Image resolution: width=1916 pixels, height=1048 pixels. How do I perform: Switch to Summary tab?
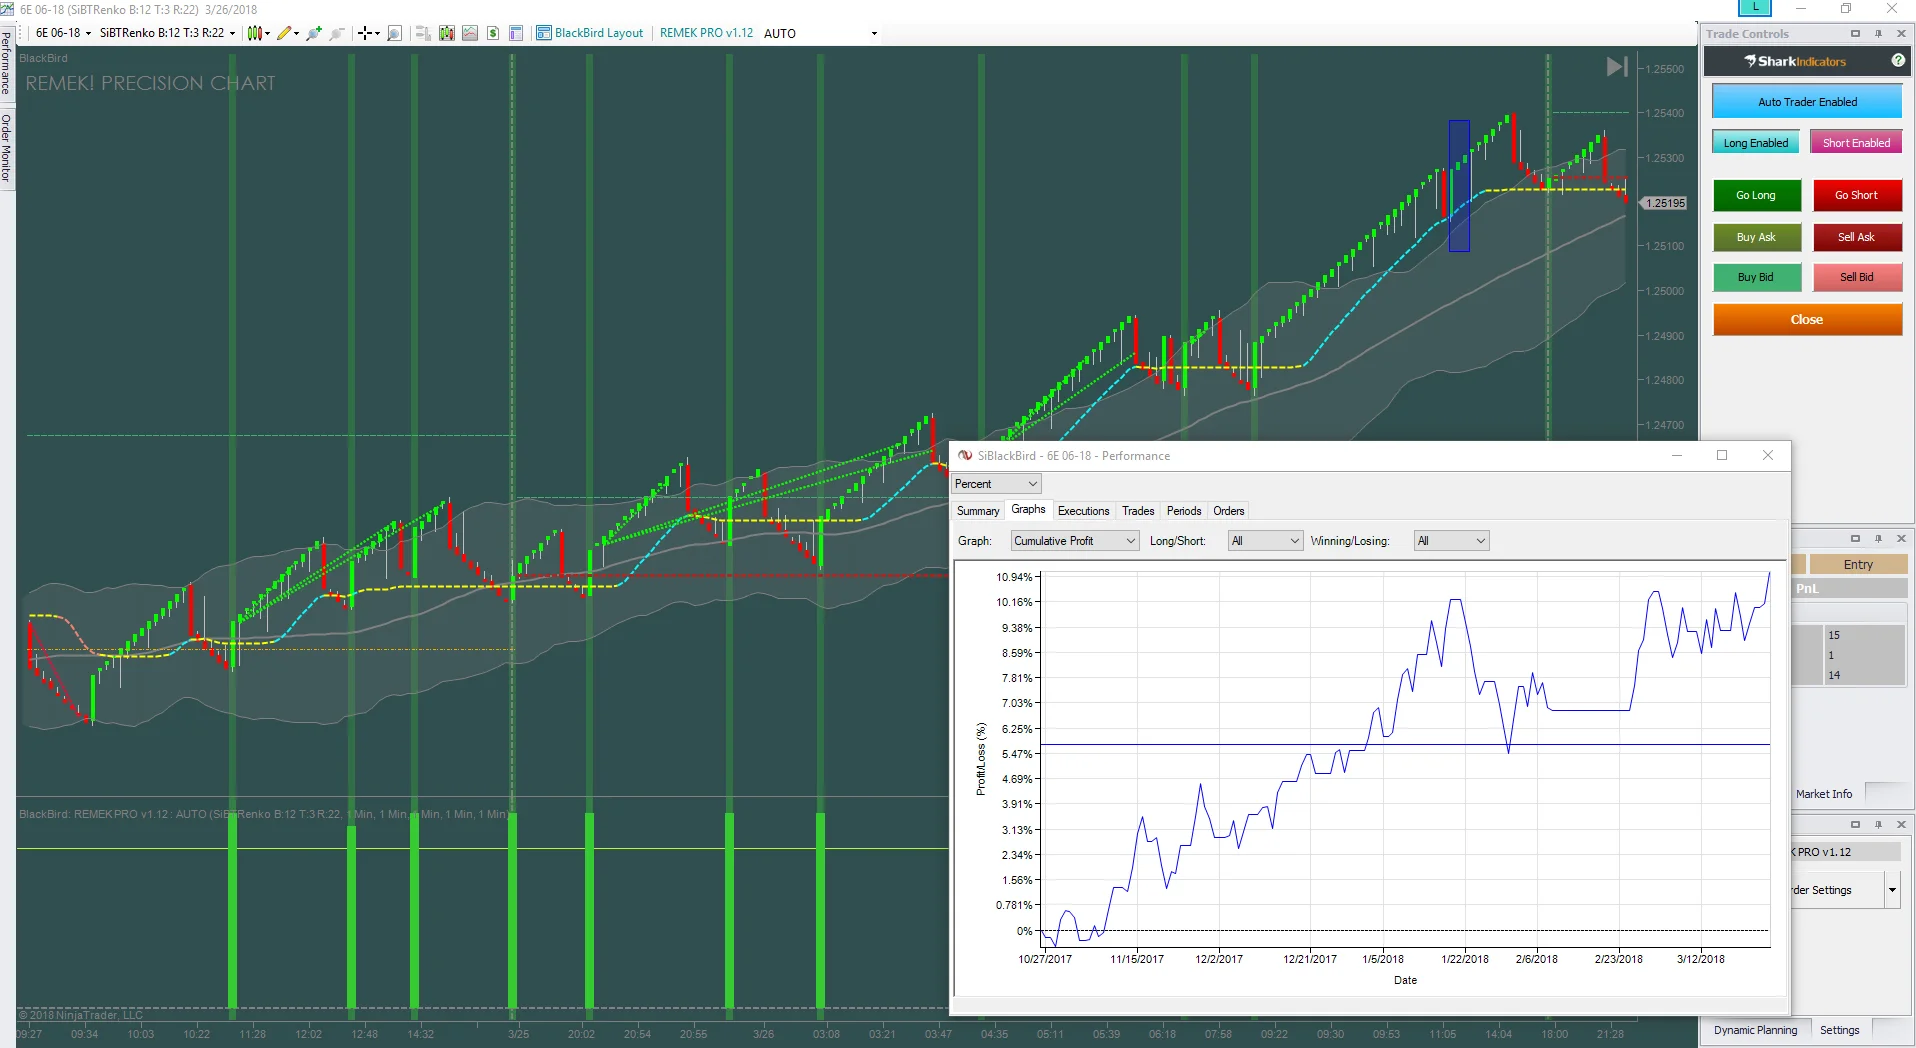977,511
